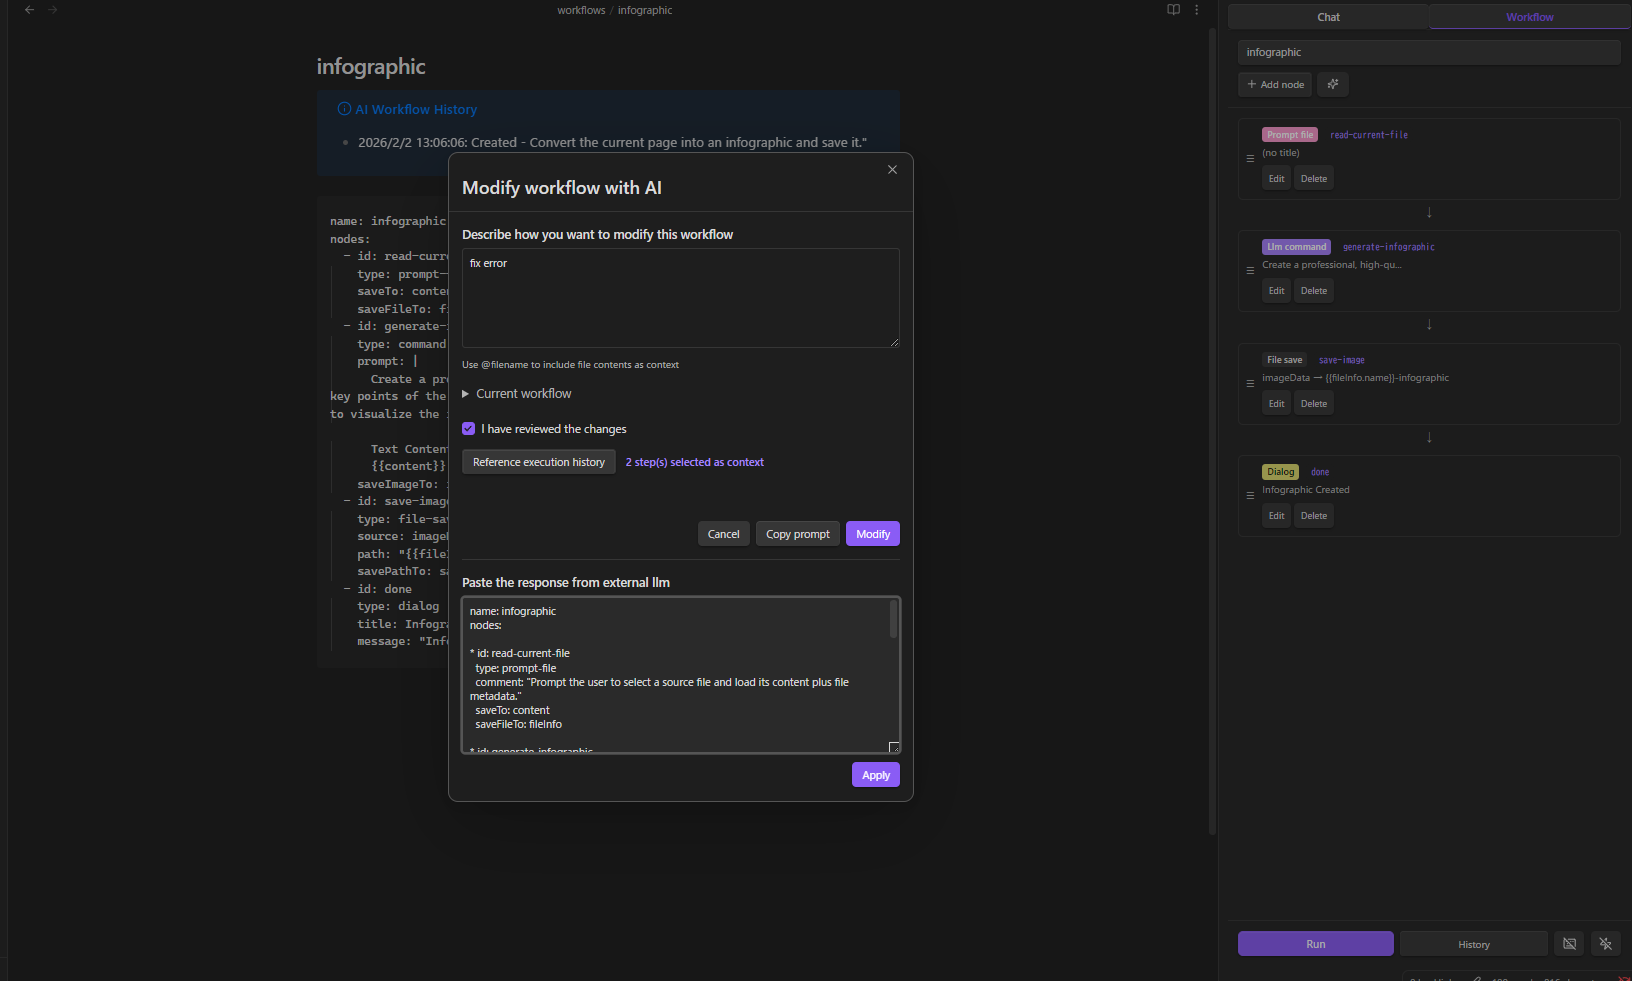Click the down-arrow connector below the Prompt file node

pos(1429,213)
